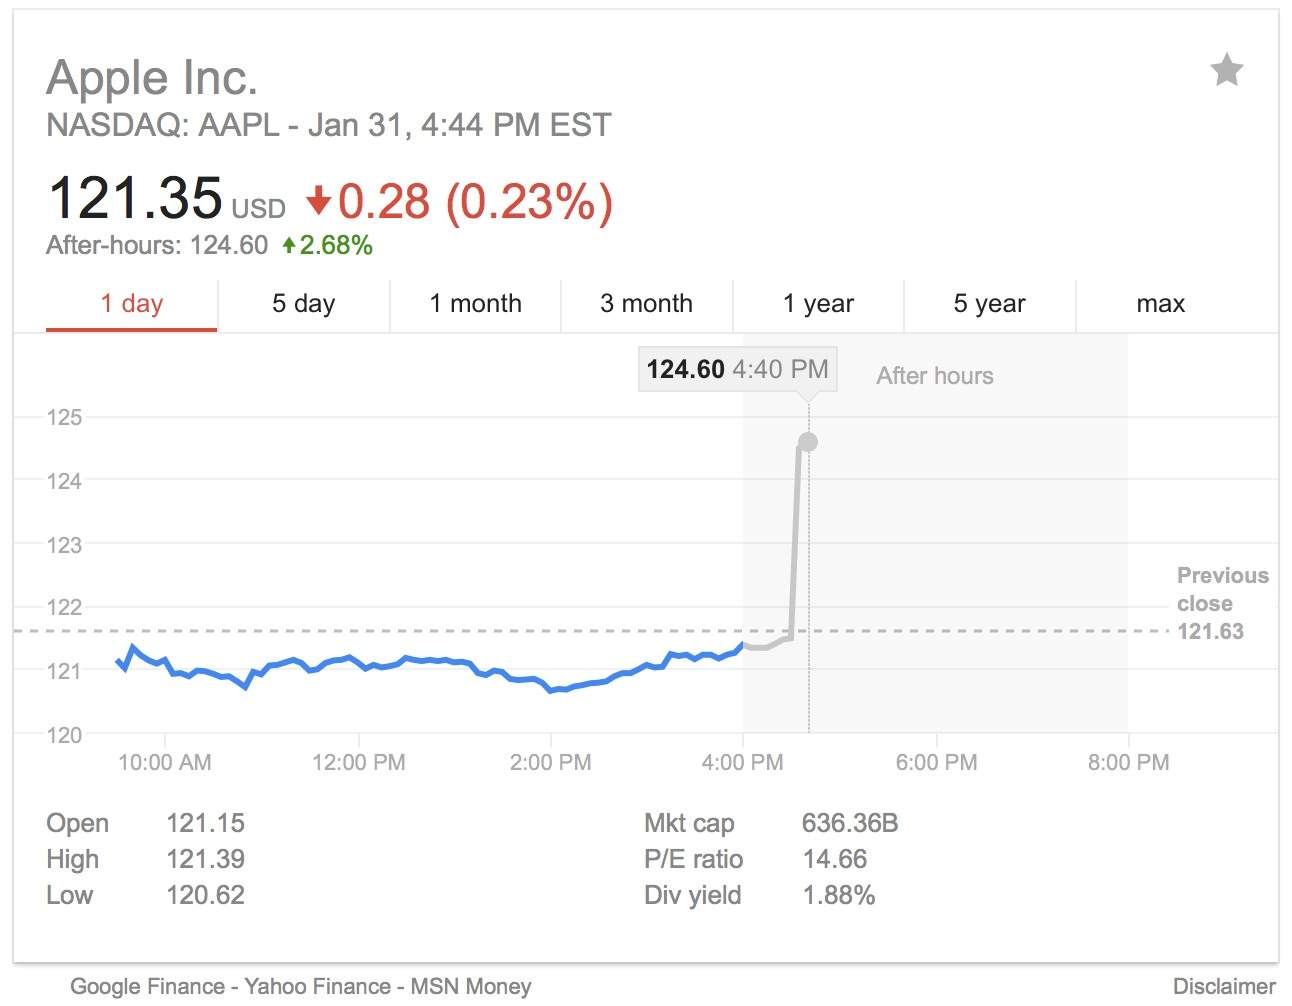Click the Previous close 121.63 label
This screenshot has width=1292, height=1006.
click(x=1220, y=603)
